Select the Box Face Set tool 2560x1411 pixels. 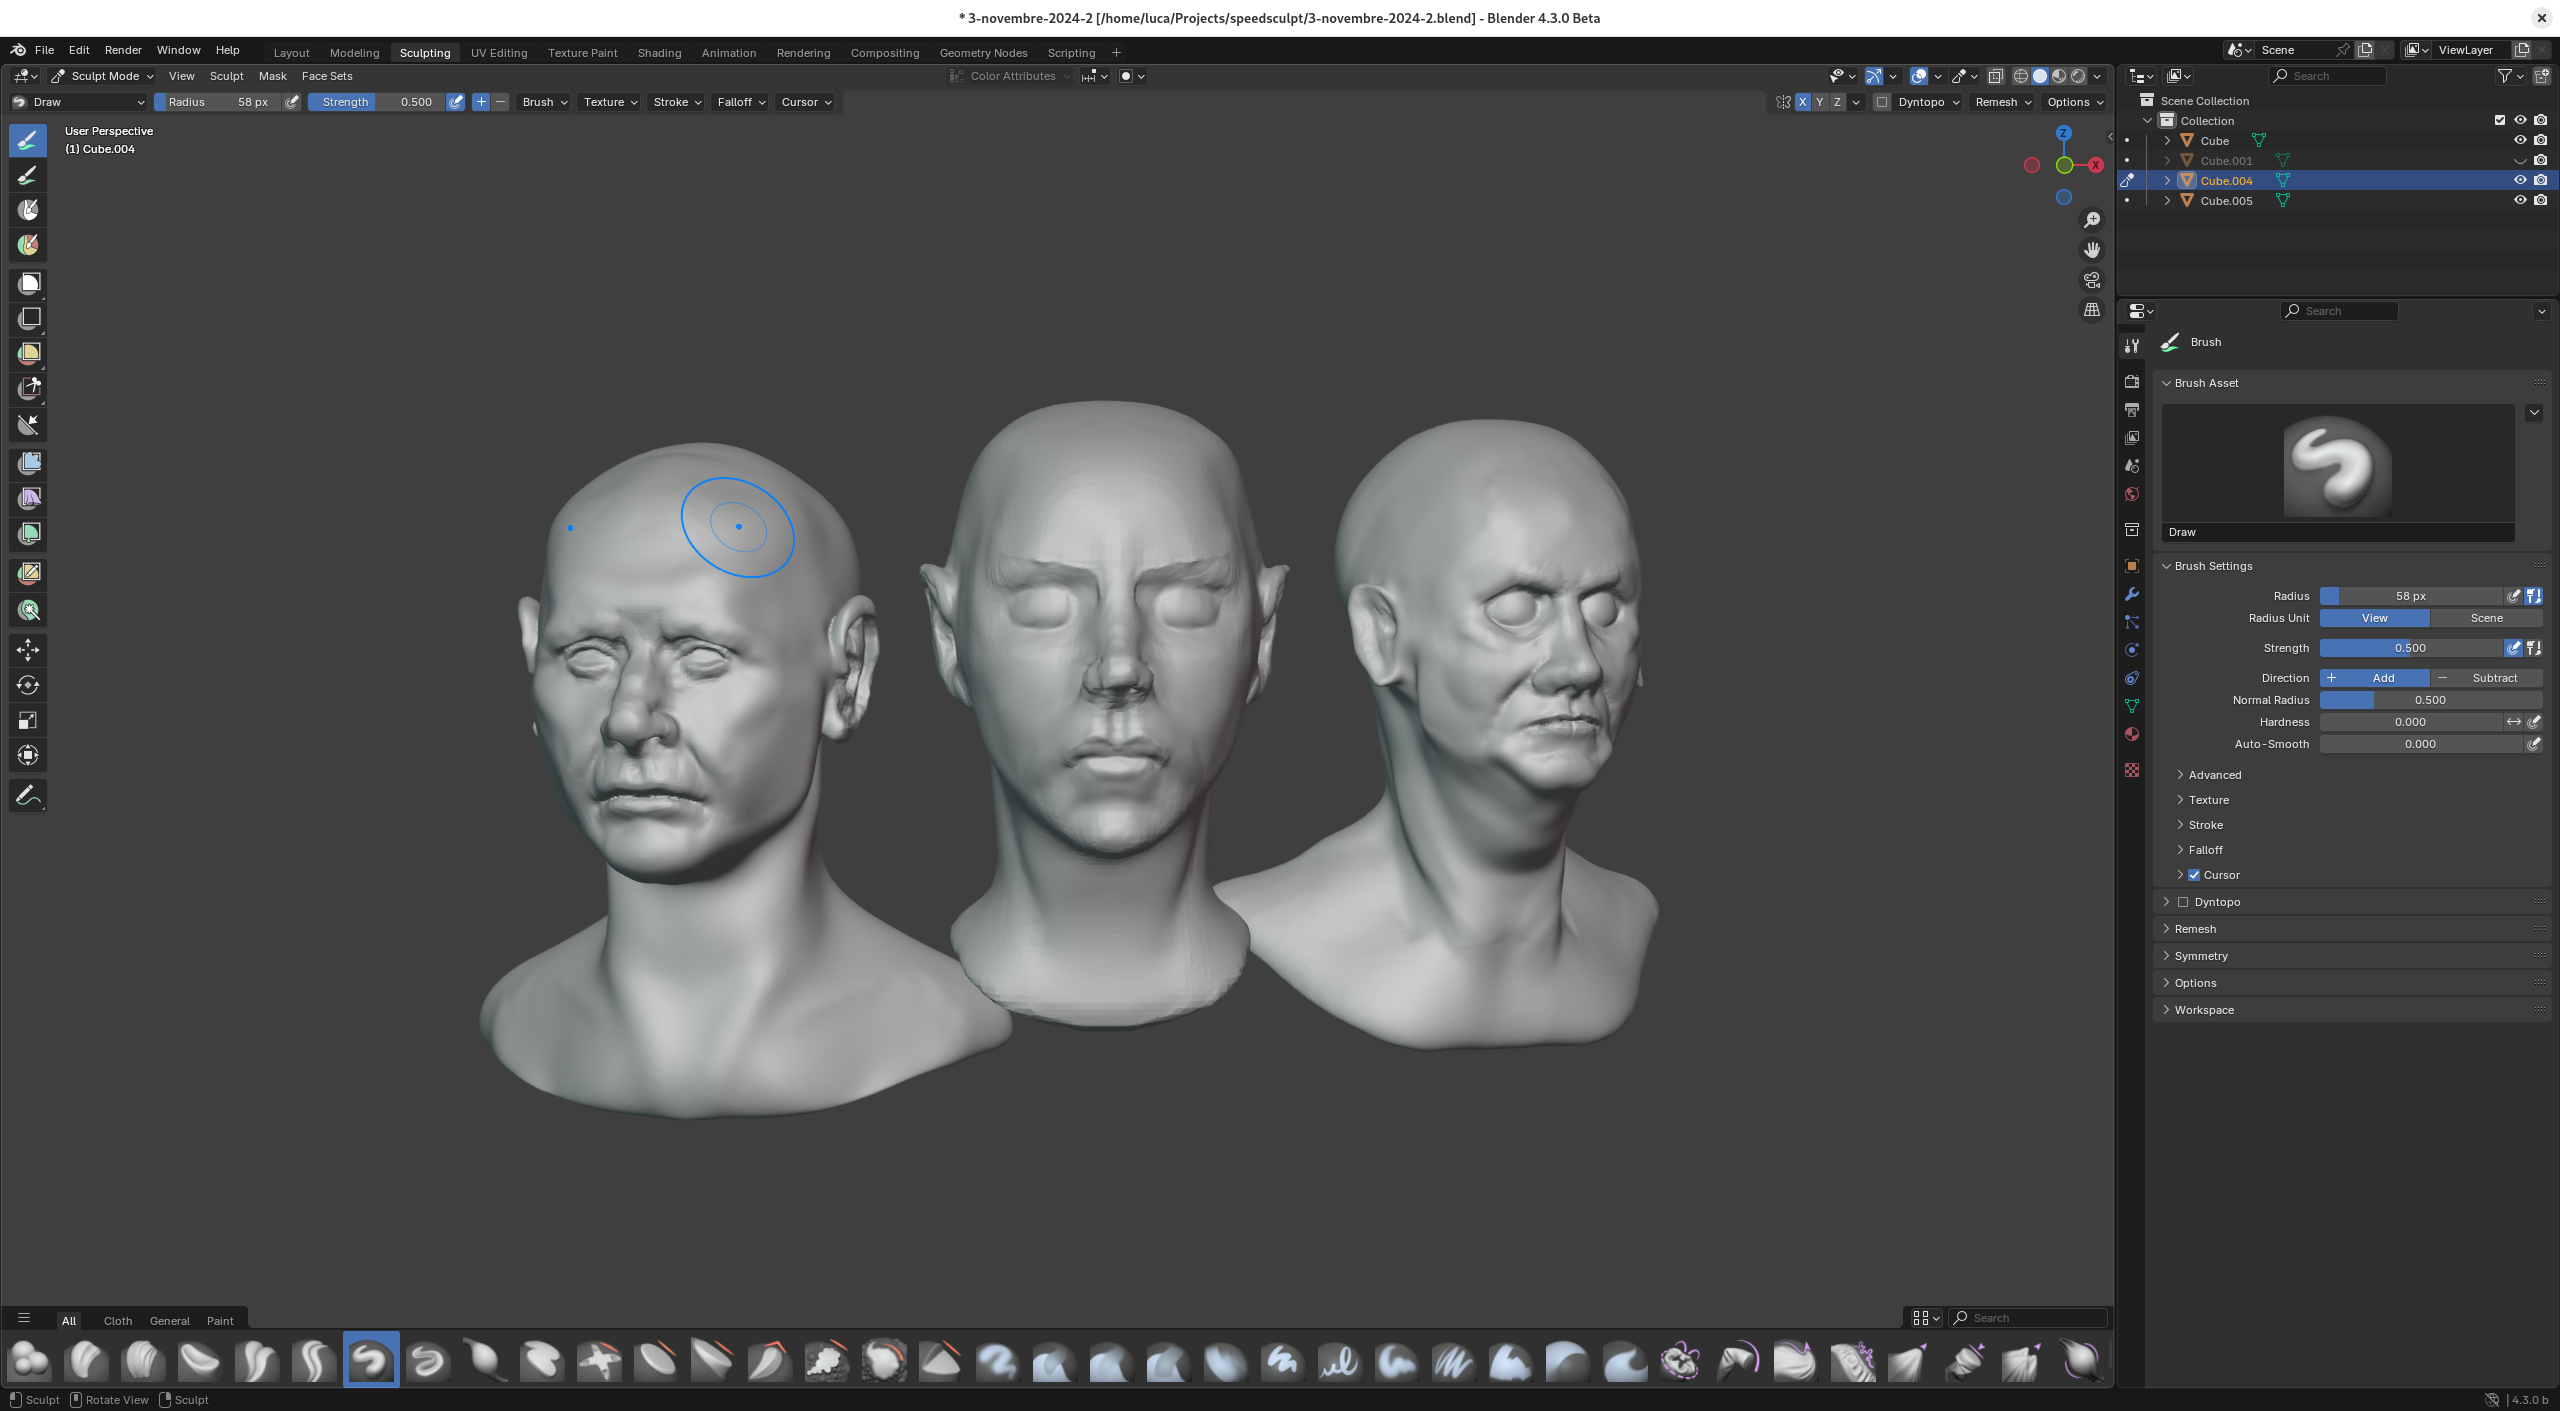[x=28, y=354]
